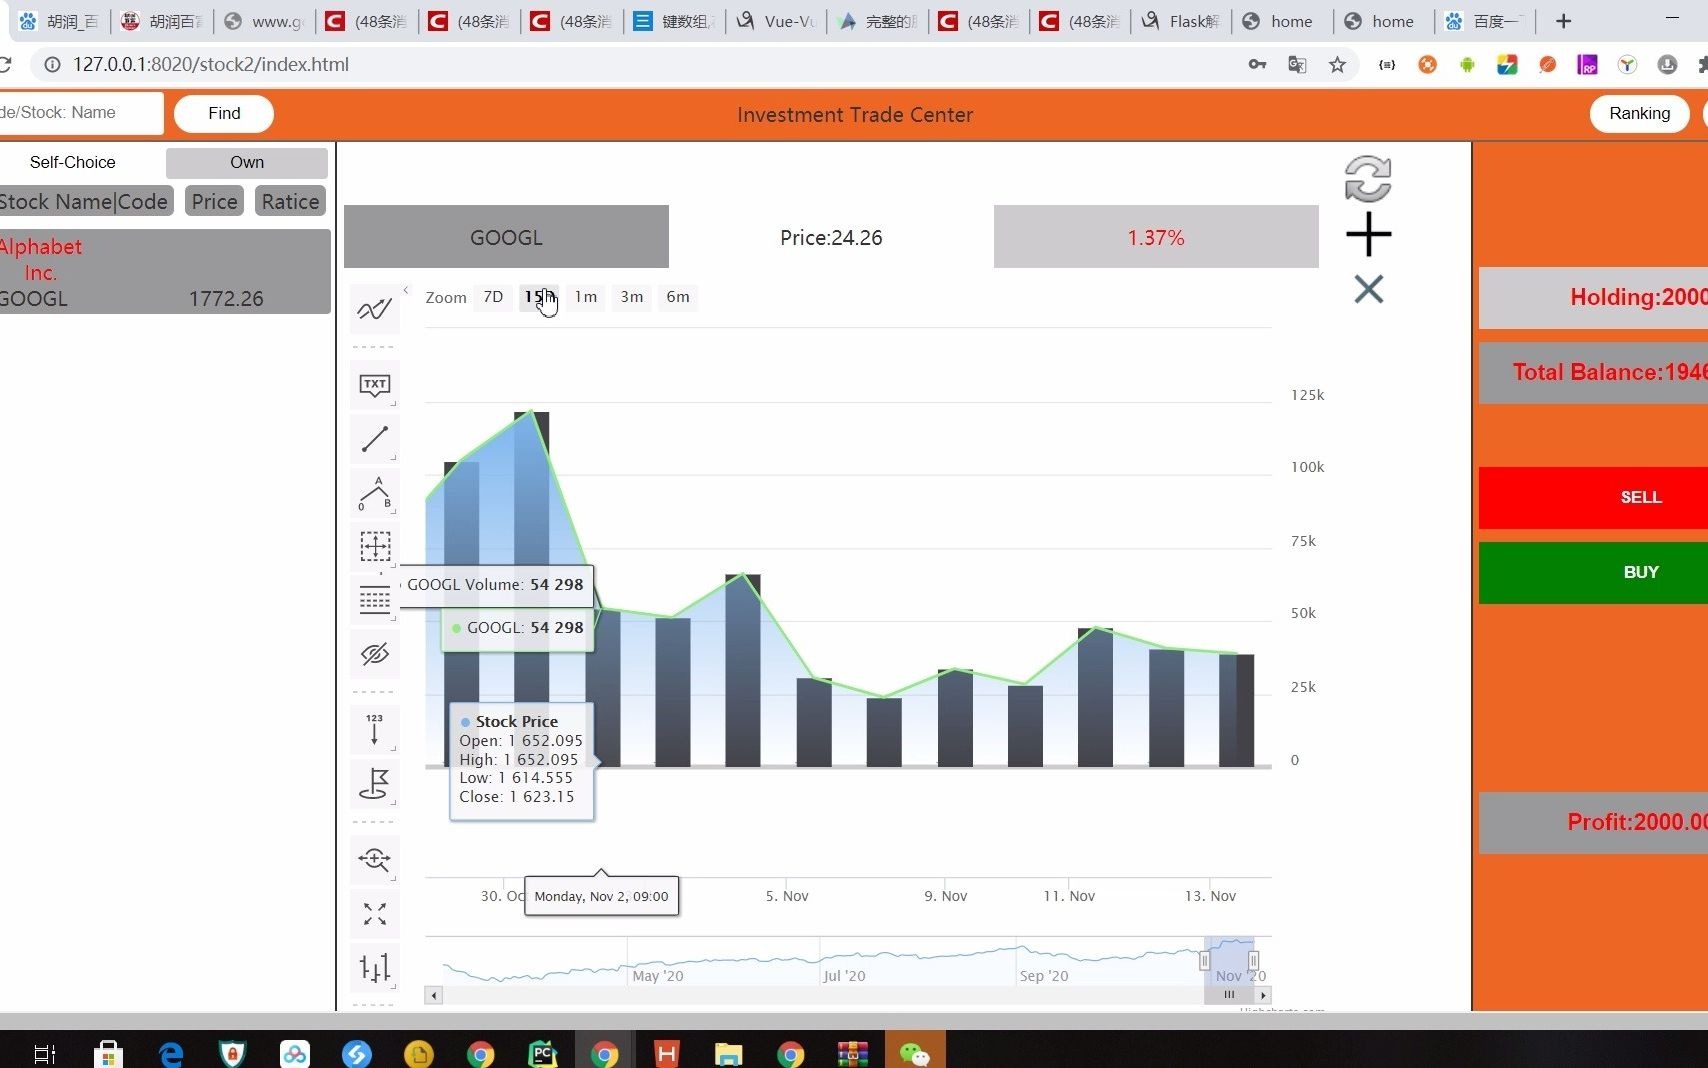Click navigator scrollbar left arrow
The width and height of the screenshot is (1708, 1068).
pyautogui.click(x=434, y=995)
